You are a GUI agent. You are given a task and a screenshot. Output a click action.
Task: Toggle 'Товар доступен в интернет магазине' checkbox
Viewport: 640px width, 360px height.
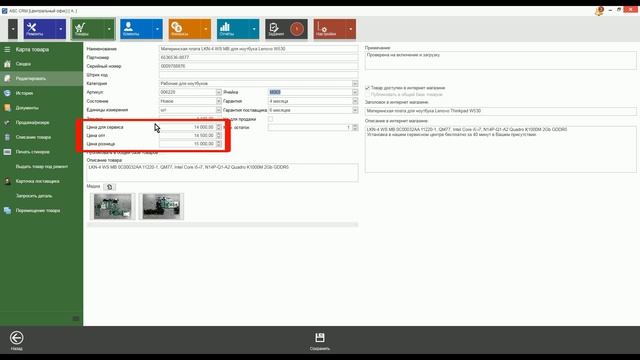(x=367, y=88)
